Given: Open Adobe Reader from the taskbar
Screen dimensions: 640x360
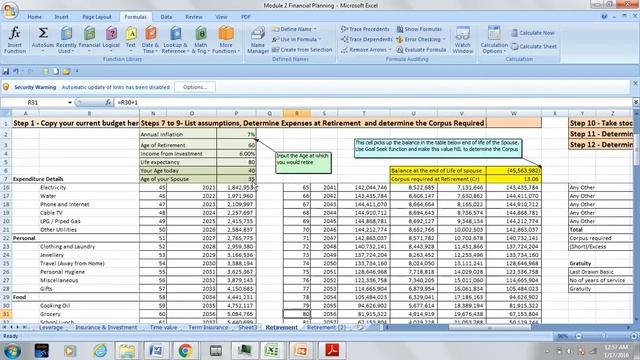Looking at the screenshot, I should pyautogui.click(x=332, y=351).
